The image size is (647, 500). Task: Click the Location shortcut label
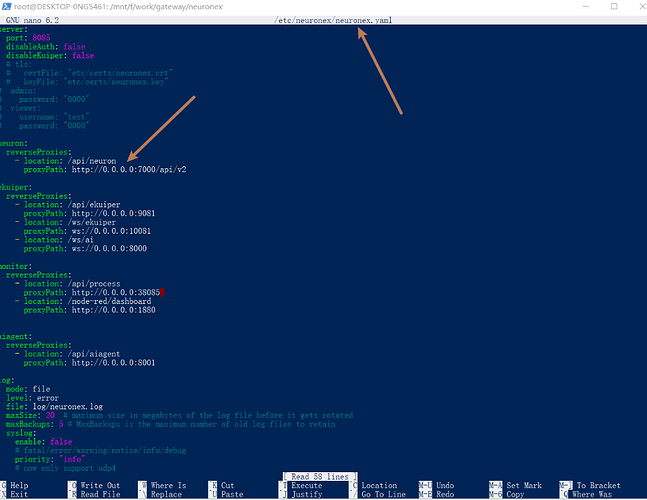379,485
